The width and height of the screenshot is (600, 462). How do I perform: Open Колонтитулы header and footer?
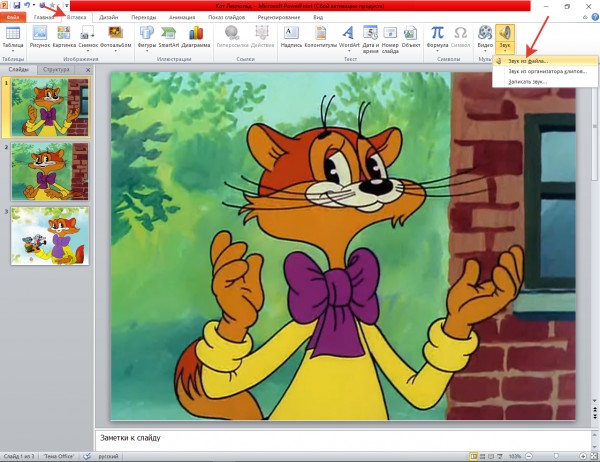(x=321, y=37)
